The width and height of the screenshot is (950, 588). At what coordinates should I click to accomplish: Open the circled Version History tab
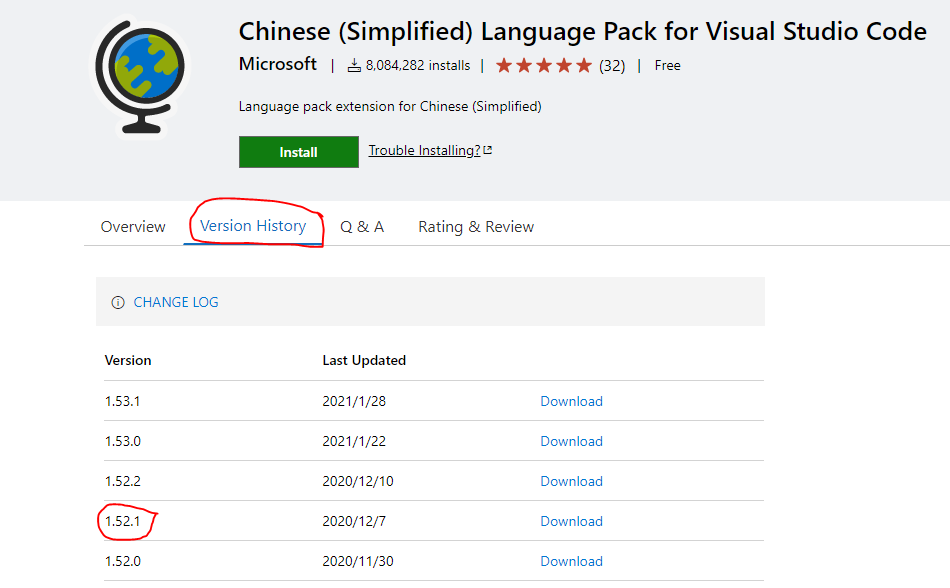(254, 226)
